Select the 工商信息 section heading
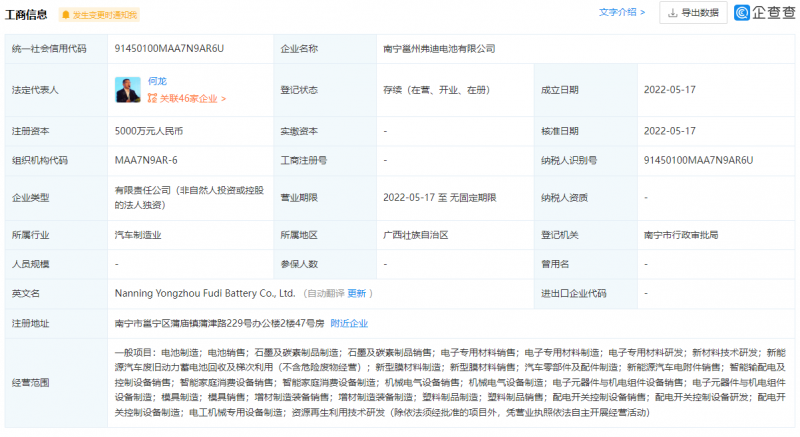 (27, 15)
